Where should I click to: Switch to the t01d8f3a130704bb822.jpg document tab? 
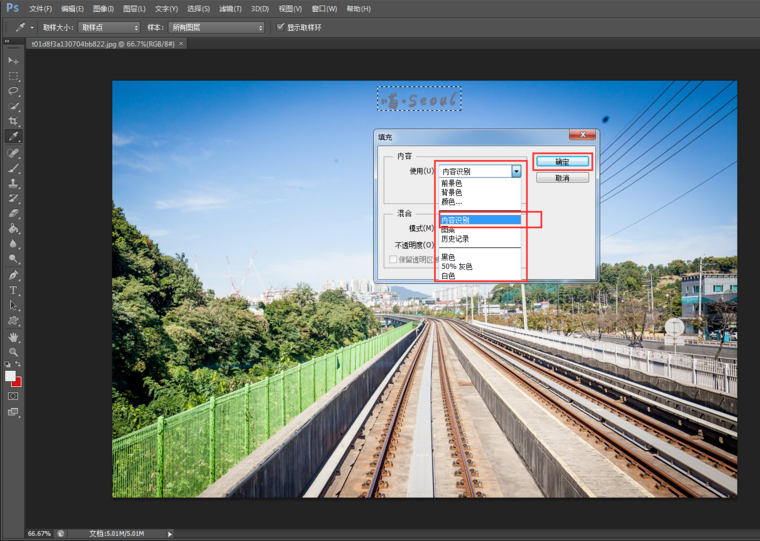[x=102, y=44]
